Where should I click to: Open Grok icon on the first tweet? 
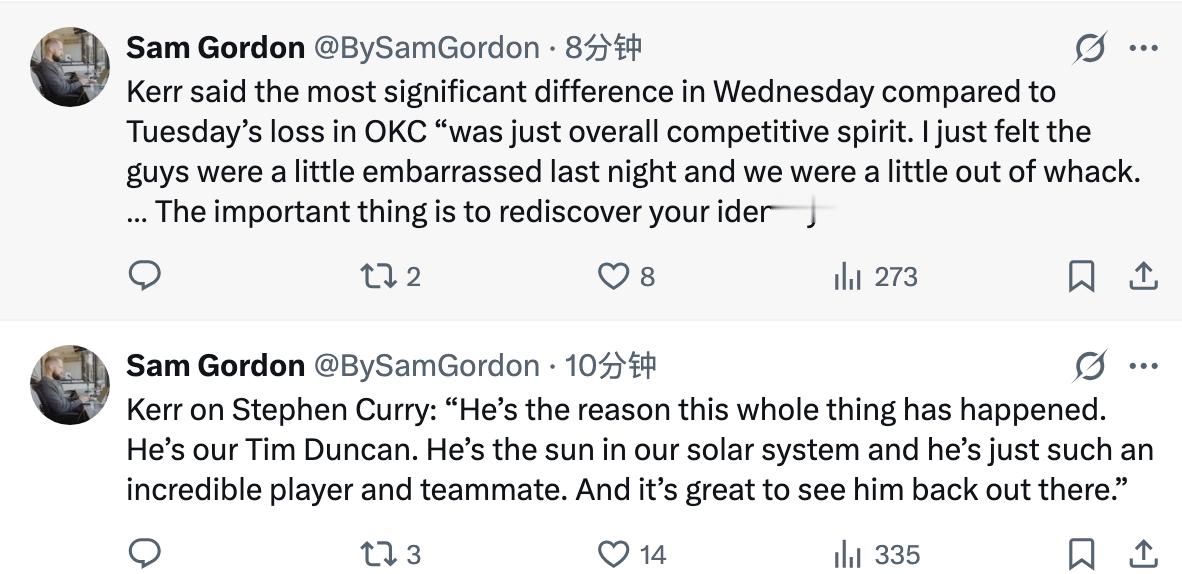pyautogui.click(x=1089, y=48)
